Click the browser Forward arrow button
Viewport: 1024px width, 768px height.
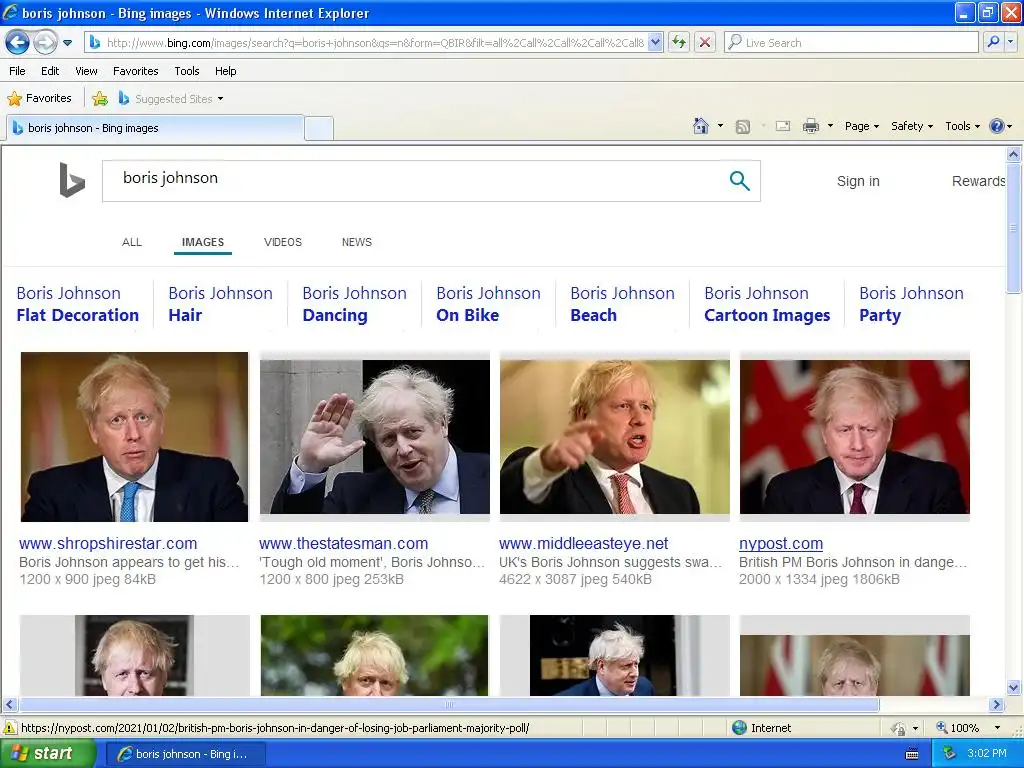45,43
